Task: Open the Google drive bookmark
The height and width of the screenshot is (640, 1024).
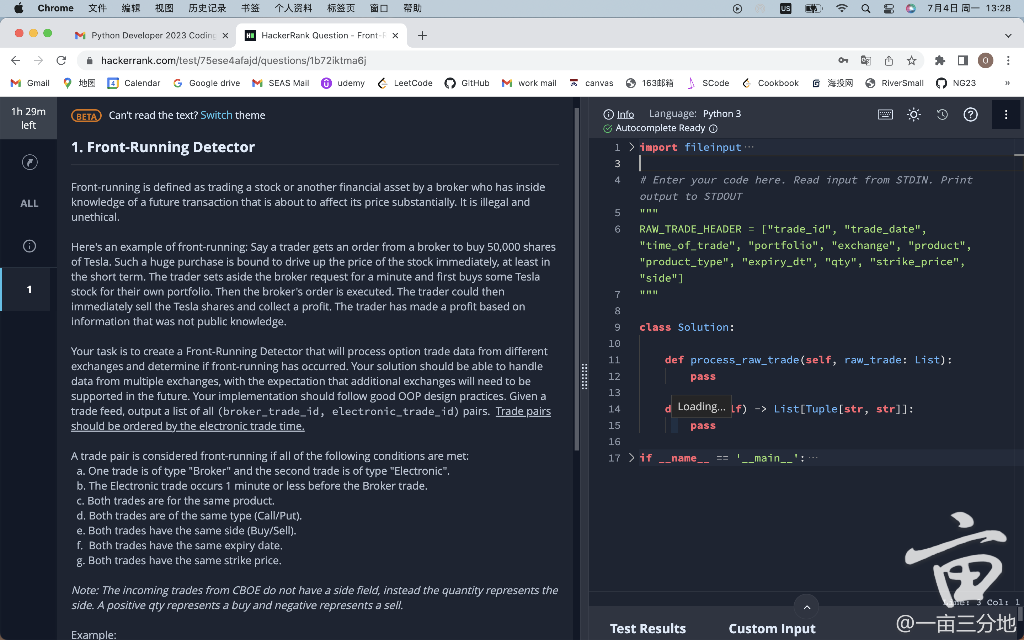Action: tap(206, 83)
